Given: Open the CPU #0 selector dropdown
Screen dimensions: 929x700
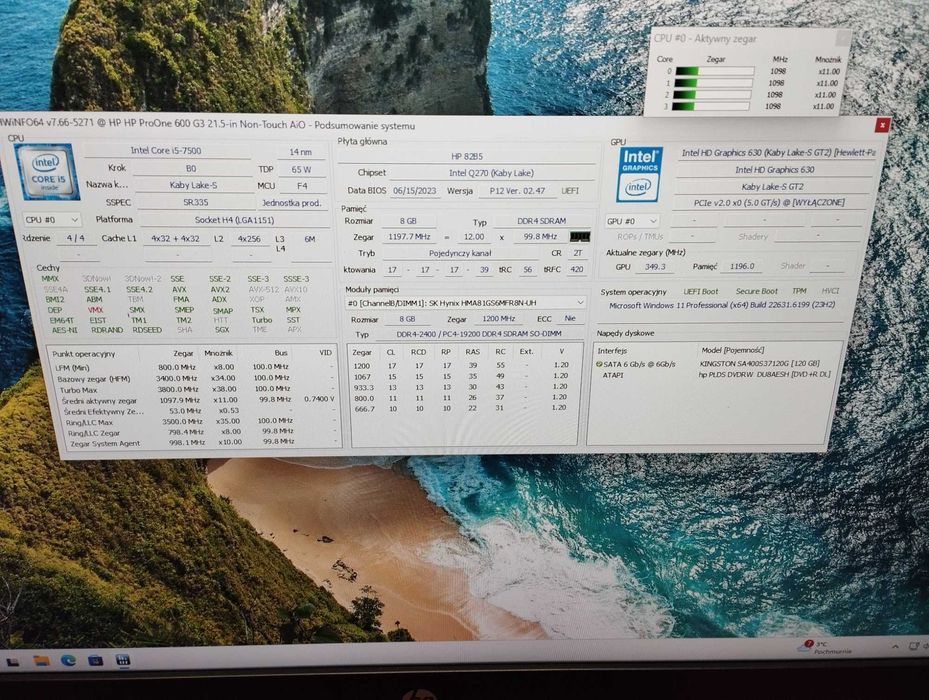Looking at the screenshot, I should 52,220.
